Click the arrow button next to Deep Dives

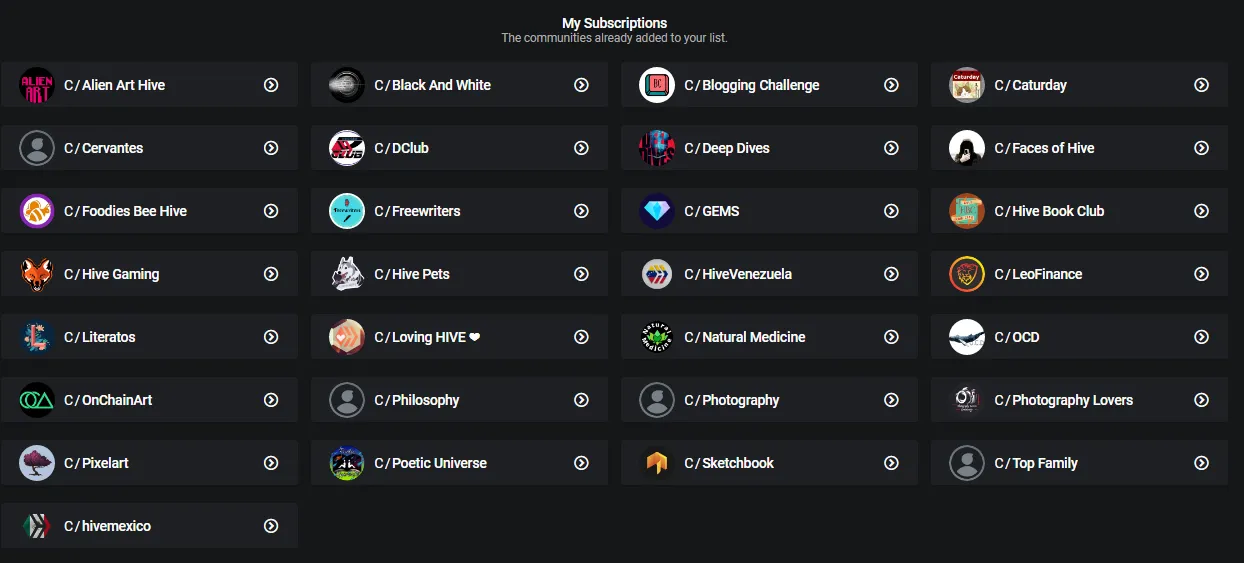891,148
